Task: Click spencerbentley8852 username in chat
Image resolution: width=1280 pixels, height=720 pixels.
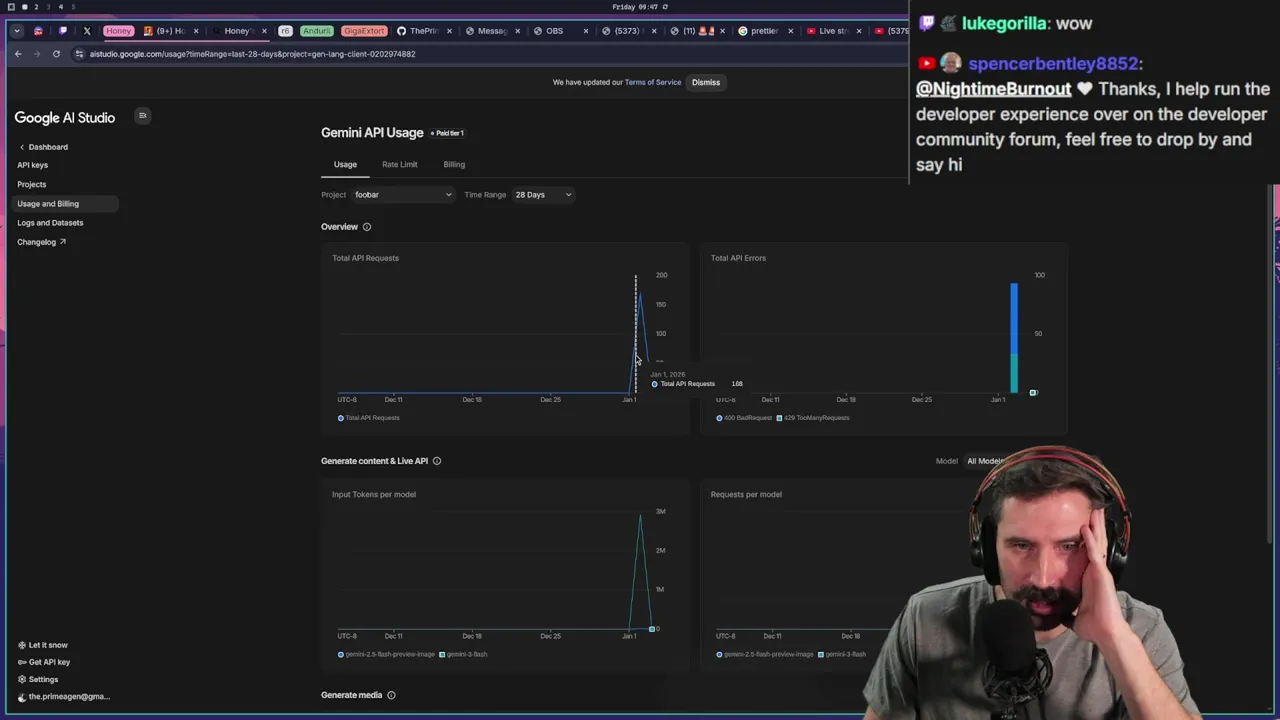Action: (x=1055, y=63)
